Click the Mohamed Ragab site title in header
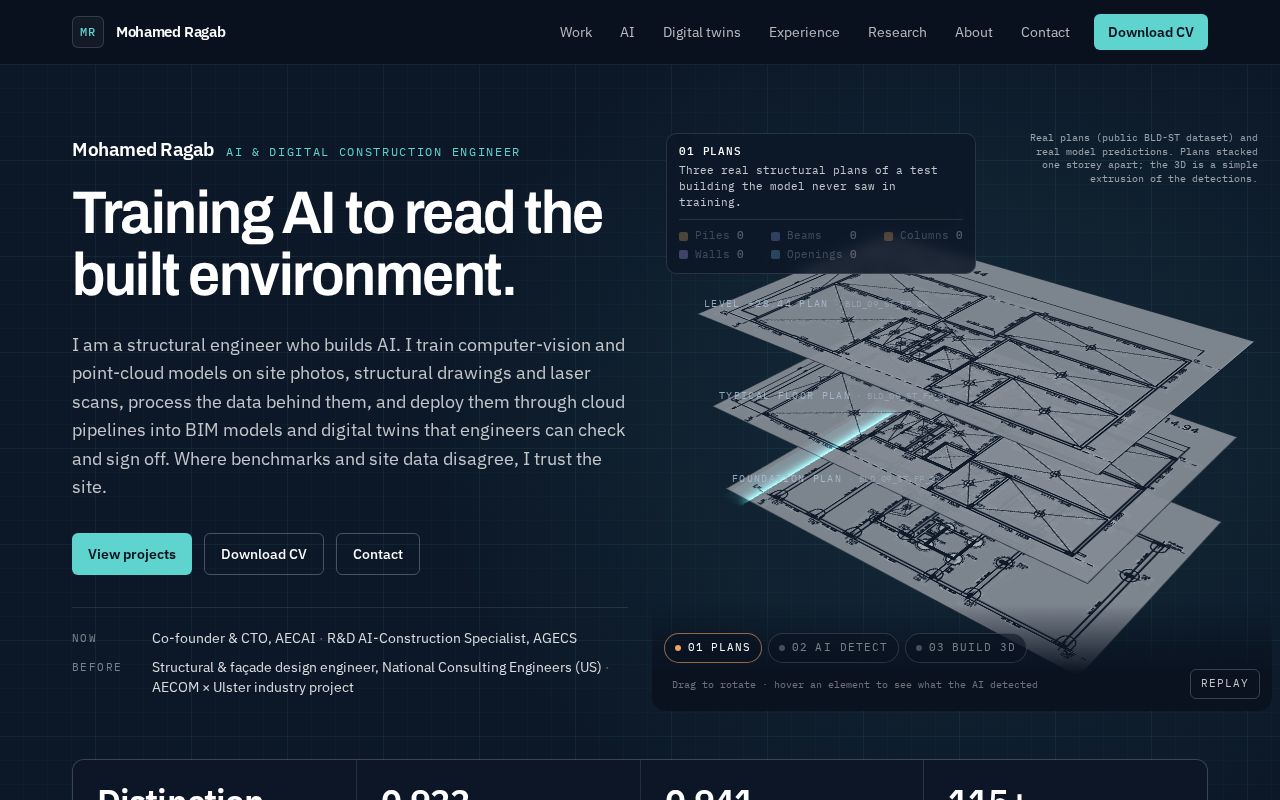Screen dimensions: 1280x800 (171, 32)
